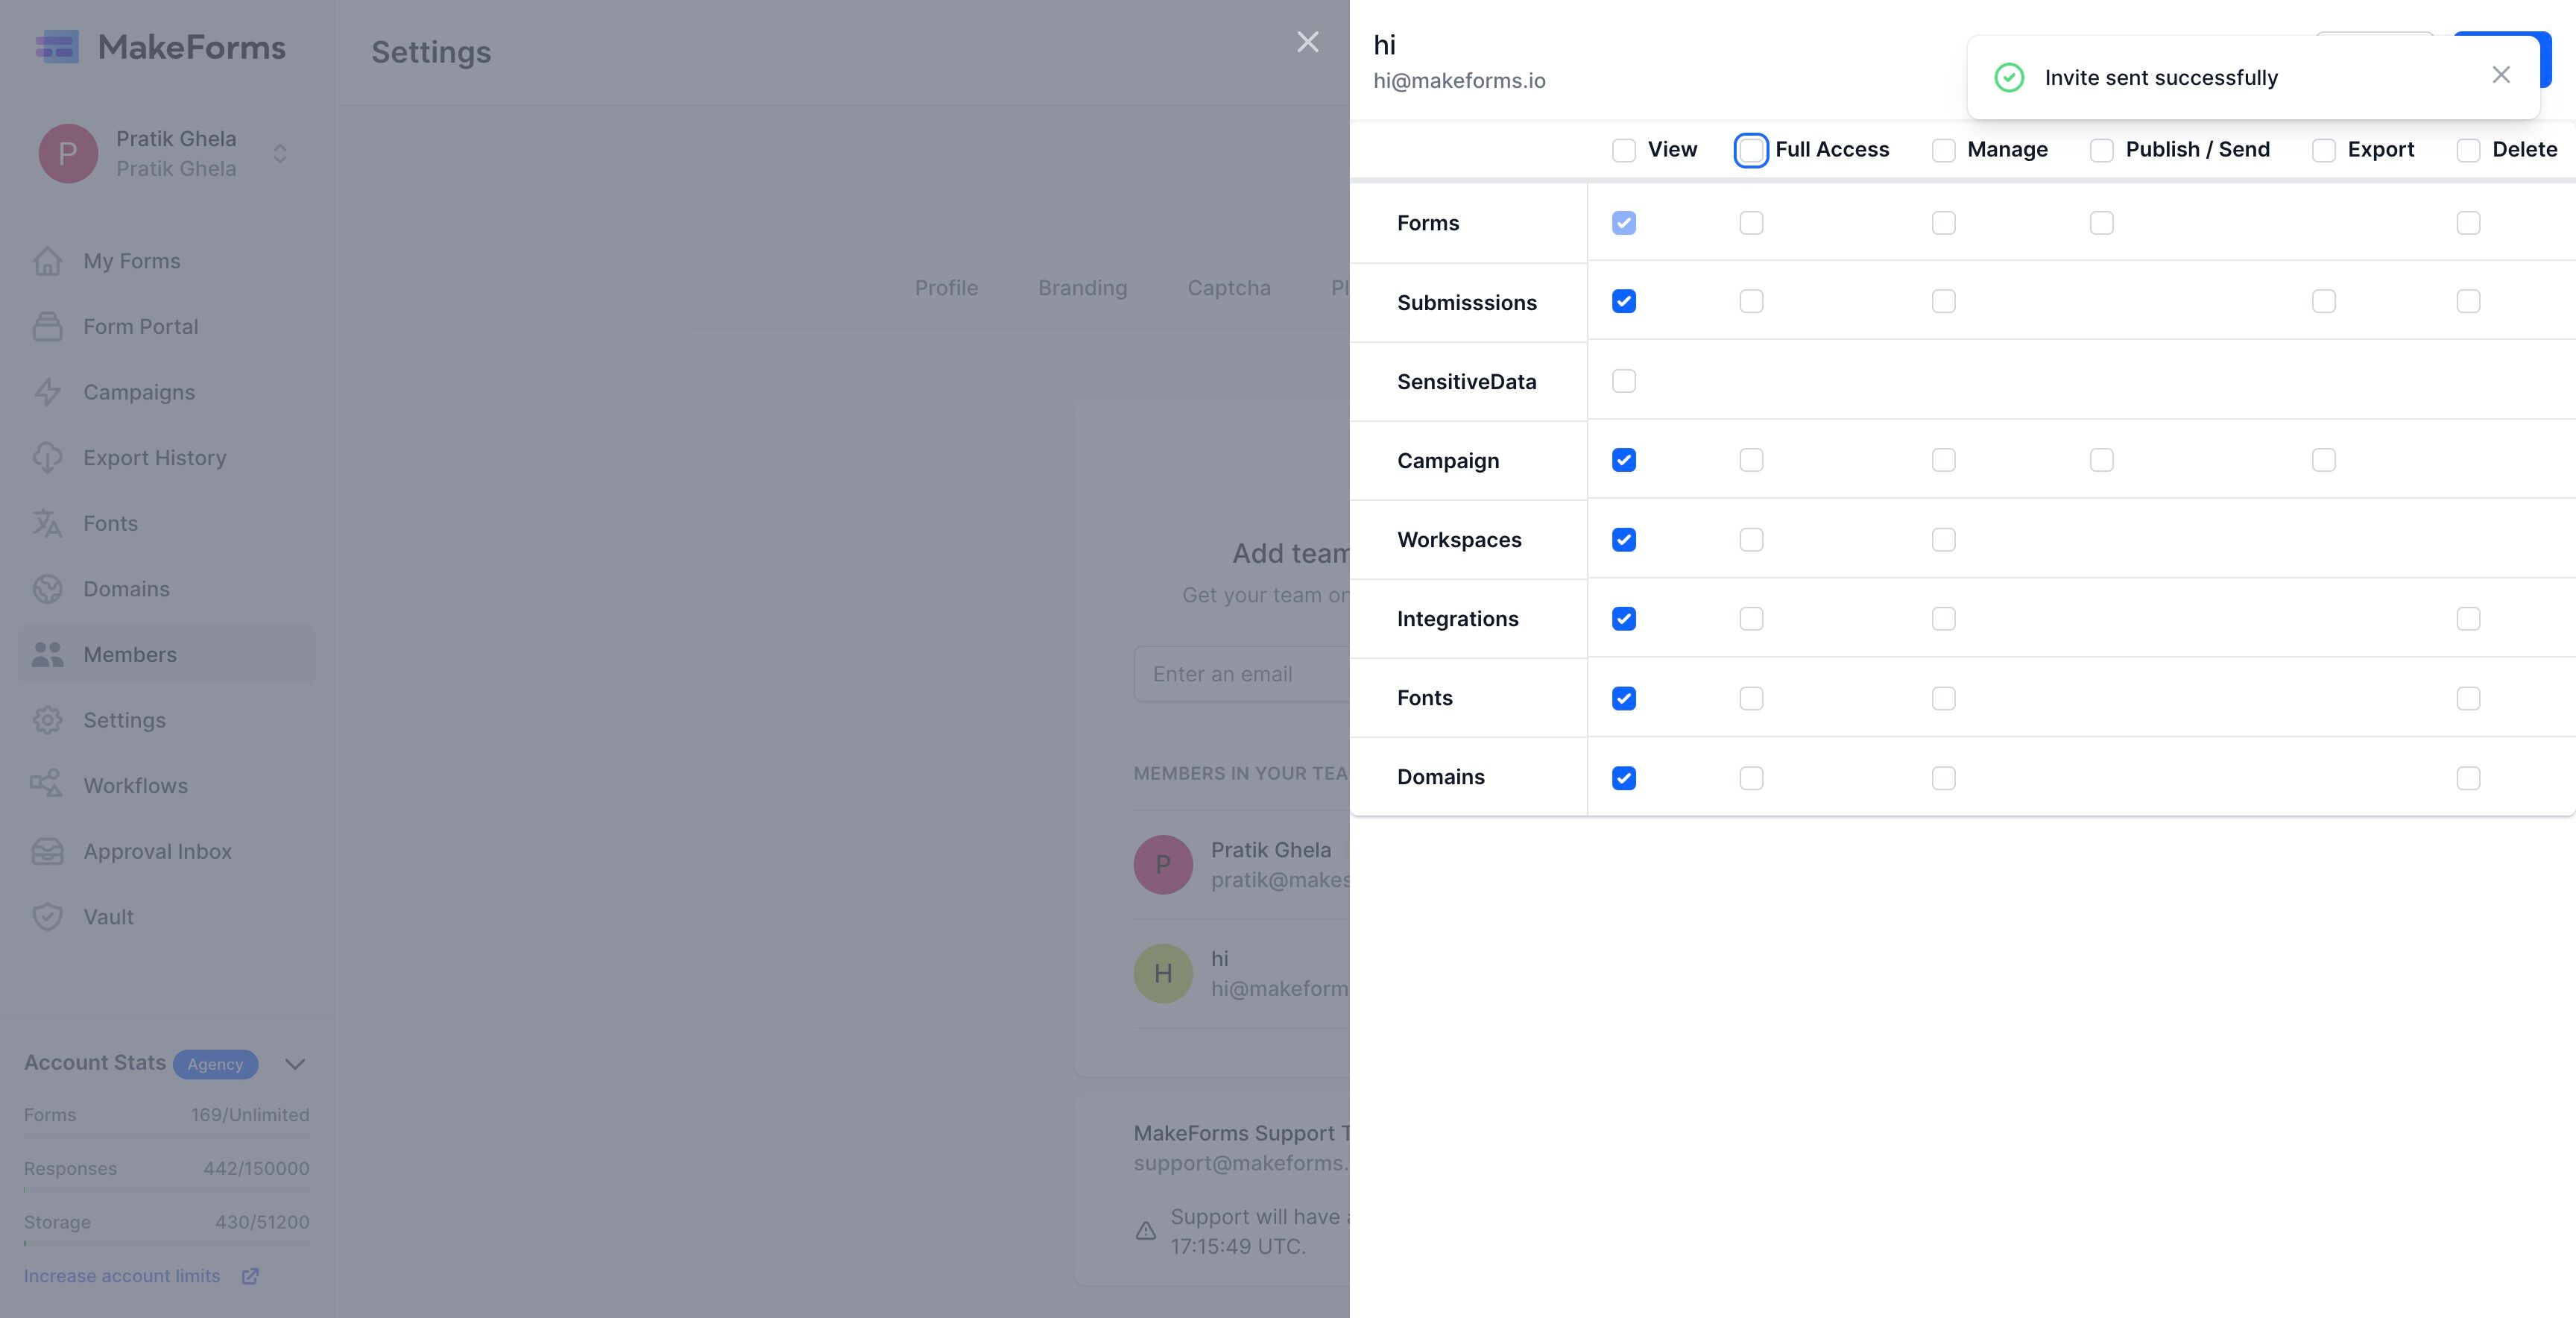Enable Export for Campaign row
The image size is (2576, 1318).
[x=2324, y=460]
